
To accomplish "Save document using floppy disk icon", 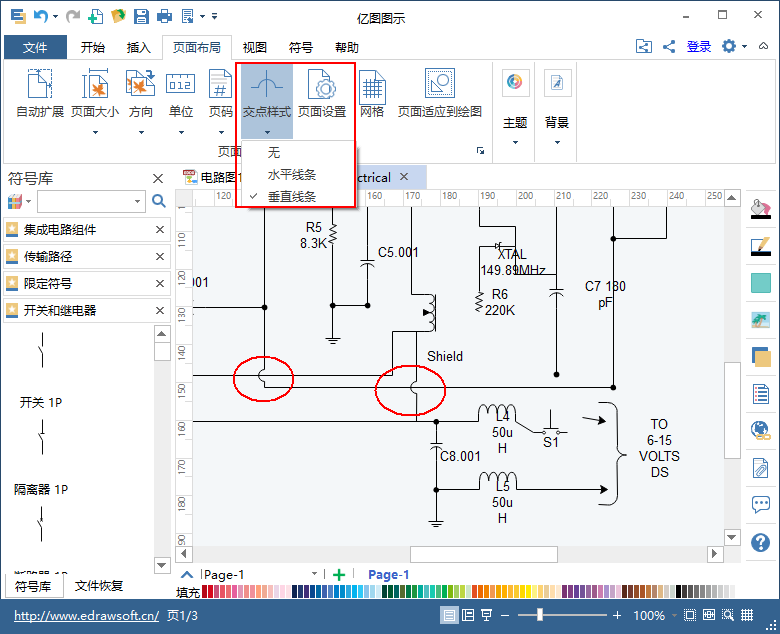I will coord(141,16).
